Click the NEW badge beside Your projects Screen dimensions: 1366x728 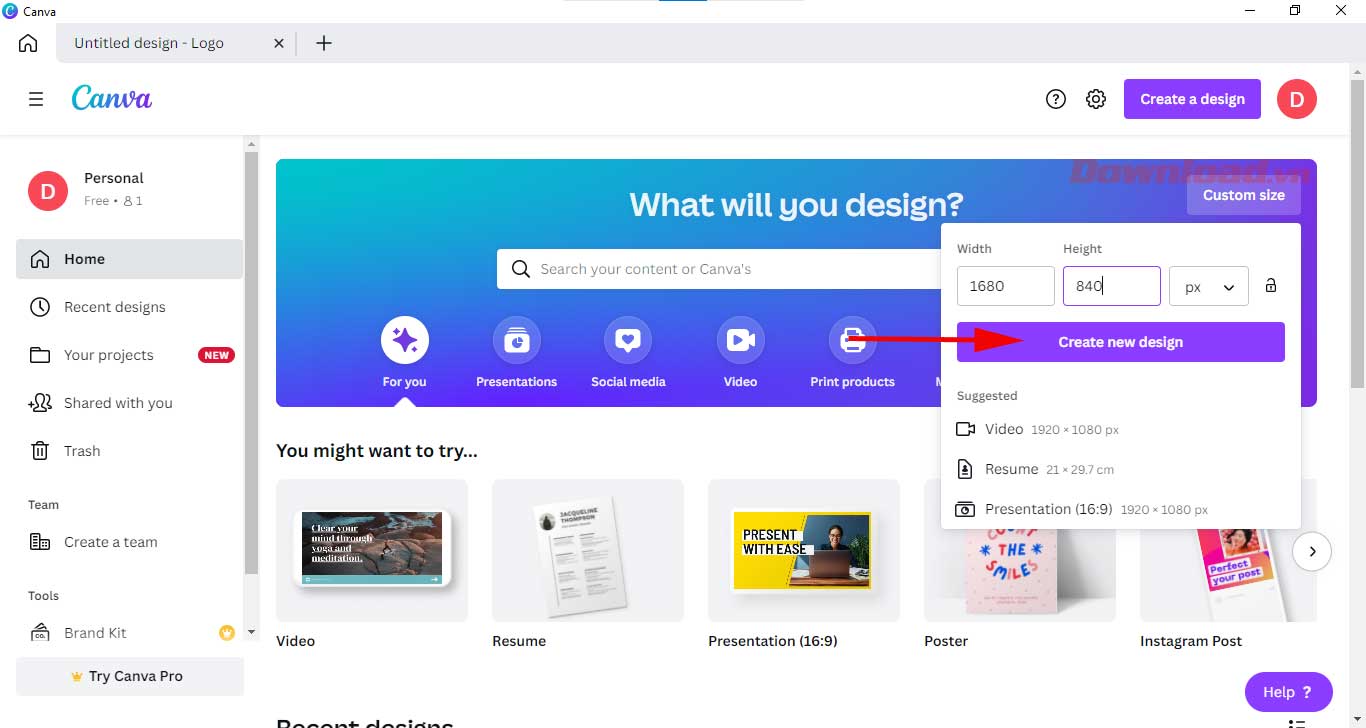point(217,355)
